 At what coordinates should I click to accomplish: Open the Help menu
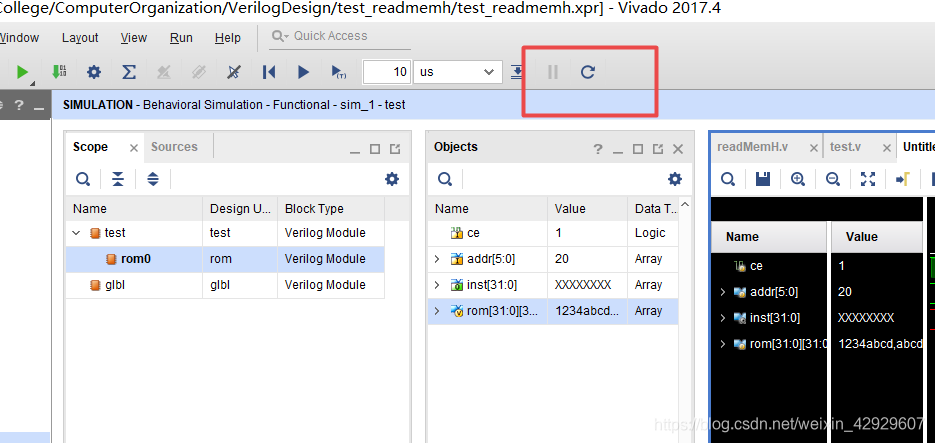click(x=228, y=38)
